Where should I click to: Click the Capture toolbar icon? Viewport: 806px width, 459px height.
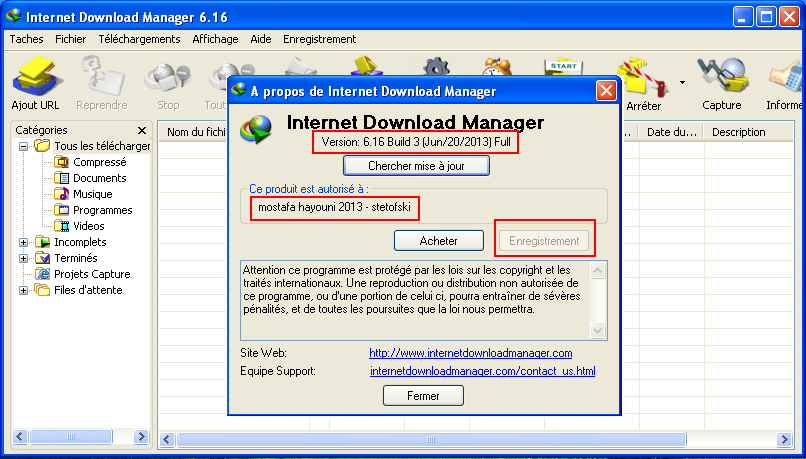[722, 76]
